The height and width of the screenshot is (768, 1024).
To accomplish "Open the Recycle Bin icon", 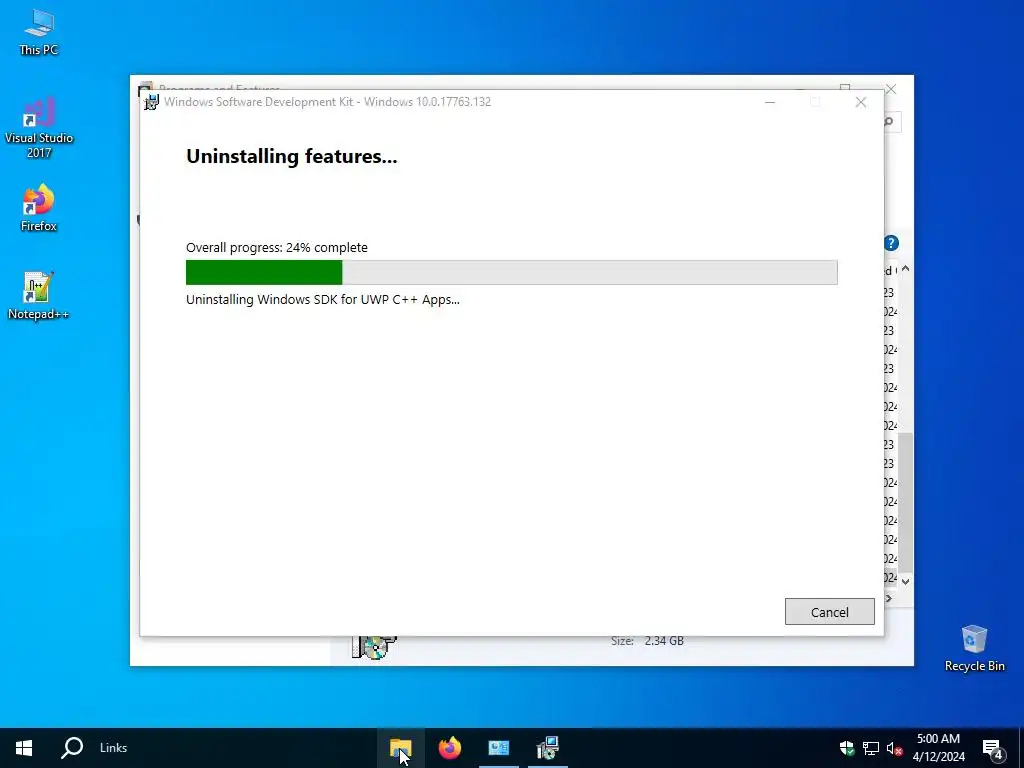I will pyautogui.click(x=974, y=648).
